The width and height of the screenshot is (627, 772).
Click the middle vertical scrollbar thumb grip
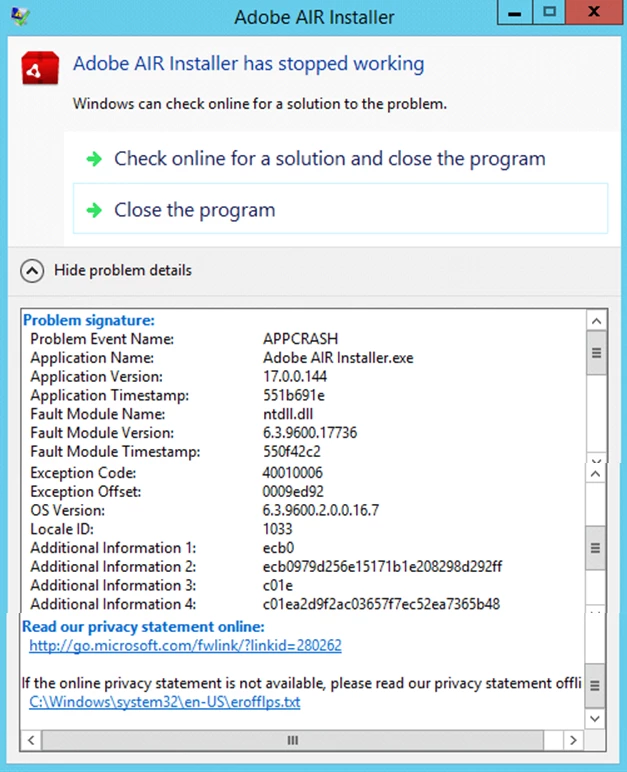point(595,548)
